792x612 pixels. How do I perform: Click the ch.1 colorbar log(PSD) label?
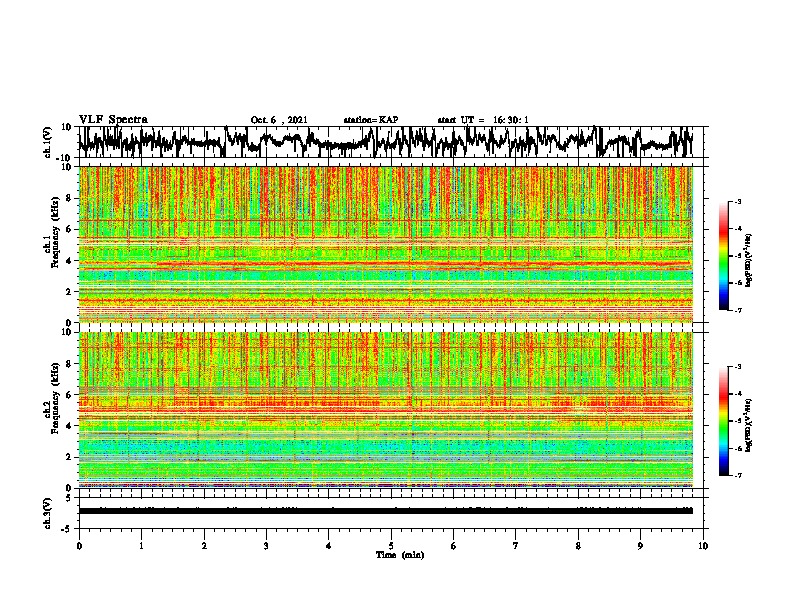coord(748,261)
